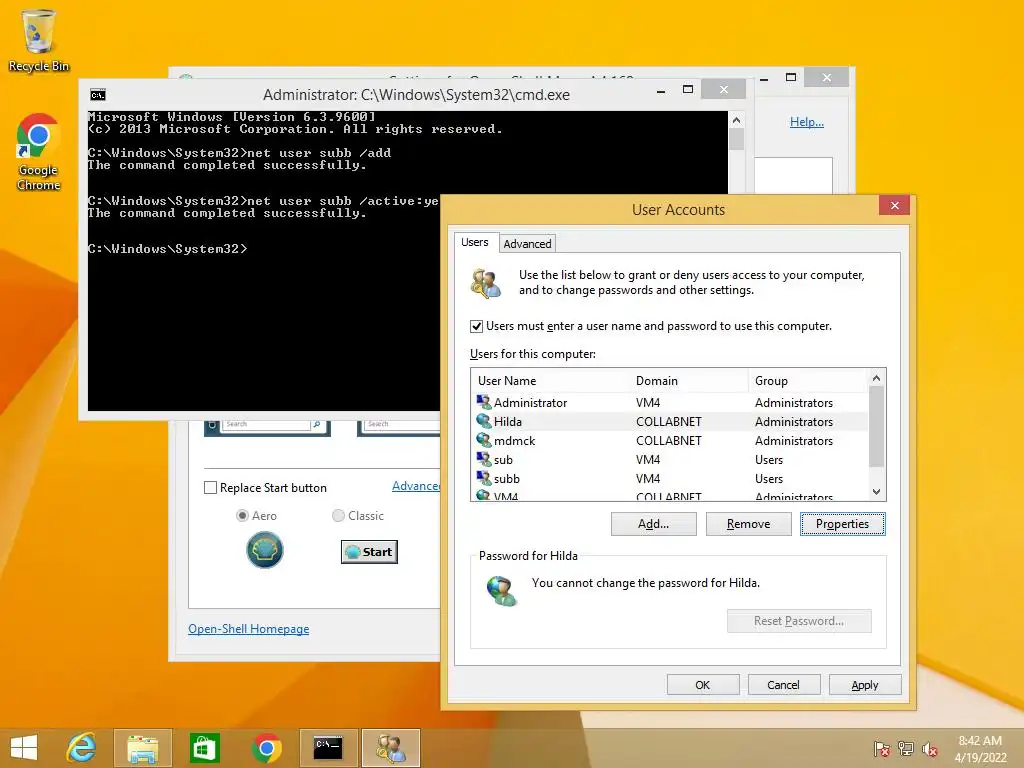Open the Windows Store taskbar icon

click(204, 748)
